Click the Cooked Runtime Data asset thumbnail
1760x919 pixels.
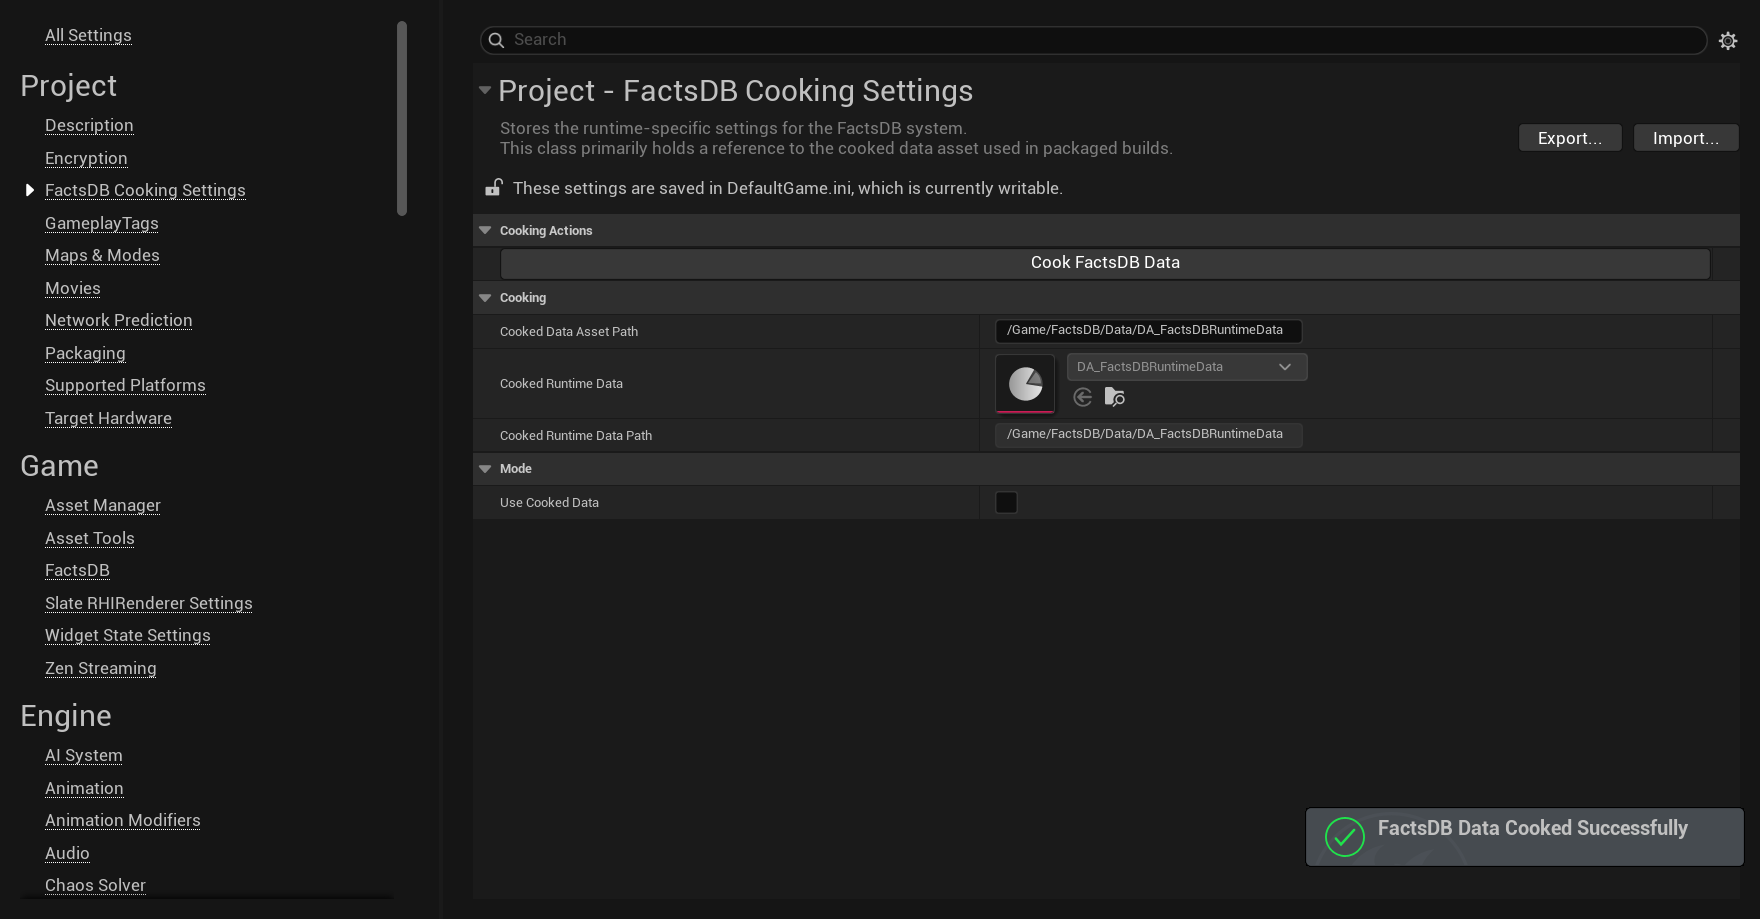tap(1025, 384)
